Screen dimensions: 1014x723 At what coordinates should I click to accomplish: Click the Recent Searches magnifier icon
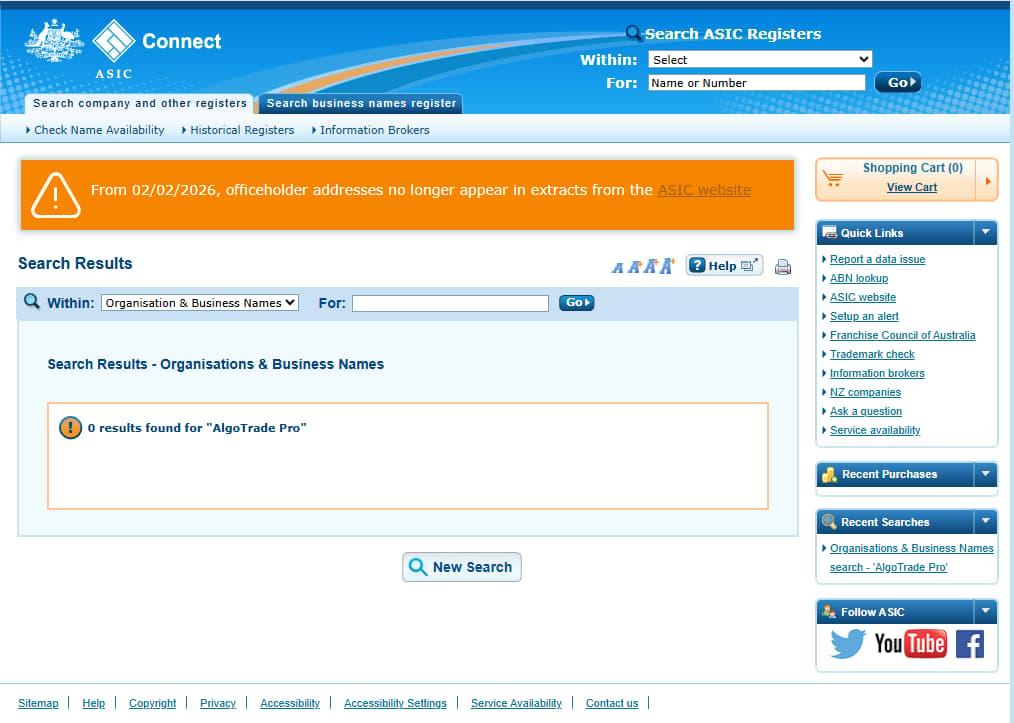pyautogui.click(x=829, y=522)
